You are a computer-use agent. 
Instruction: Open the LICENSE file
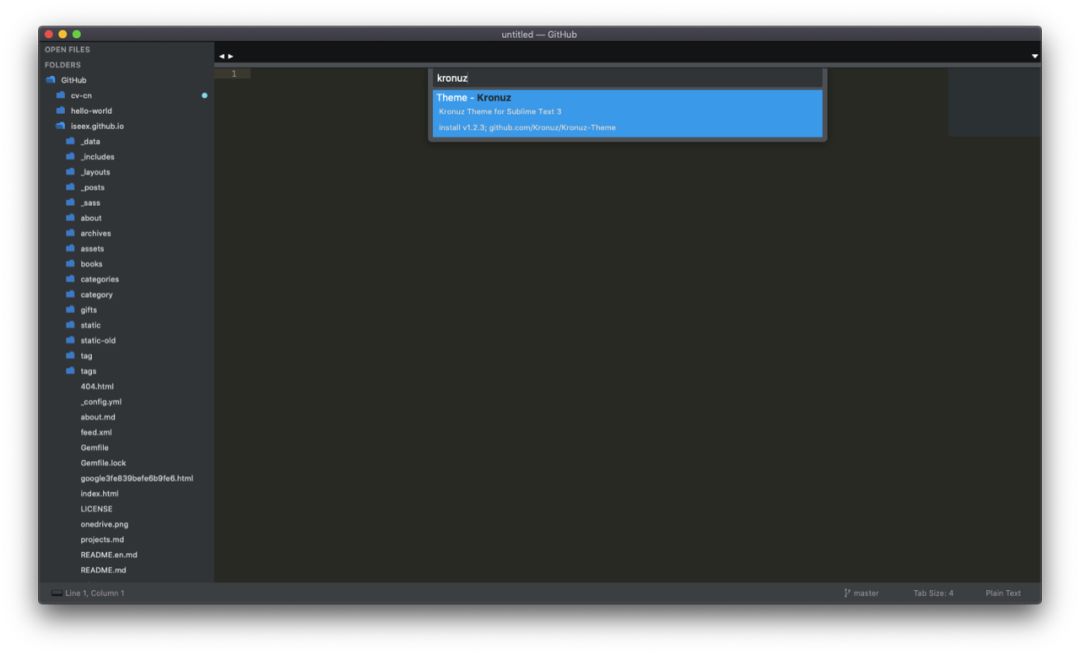[96, 509]
